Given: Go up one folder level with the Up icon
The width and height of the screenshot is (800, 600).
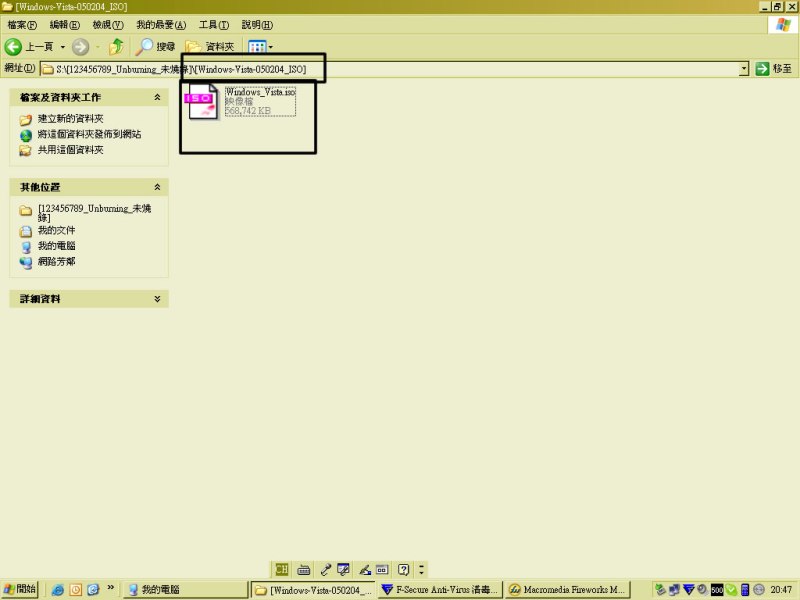Looking at the screenshot, I should pyautogui.click(x=117, y=47).
